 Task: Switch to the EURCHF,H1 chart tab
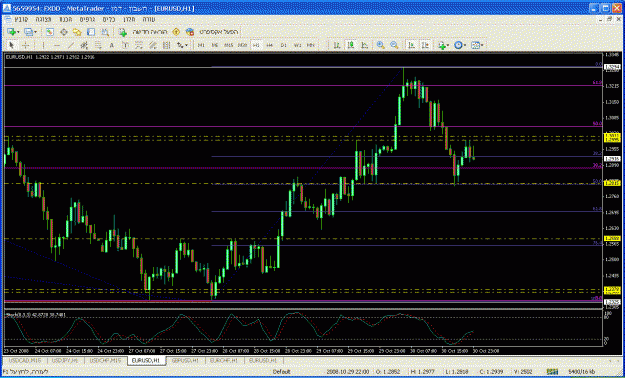tap(223, 360)
